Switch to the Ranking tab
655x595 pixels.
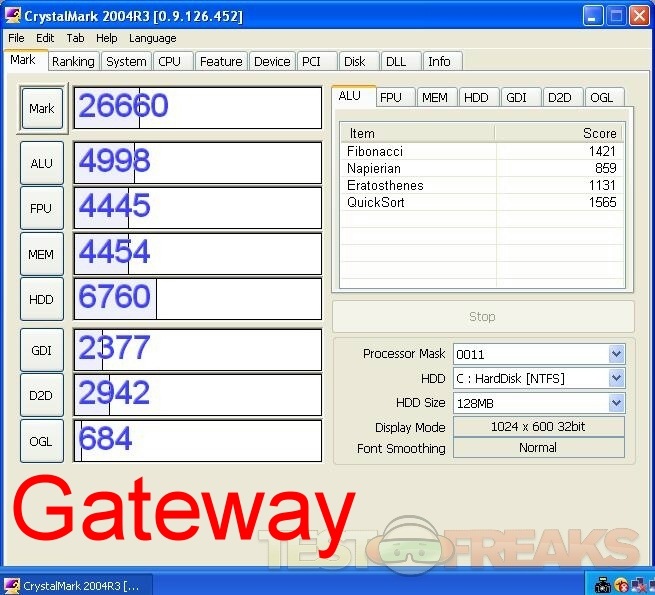tap(73, 61)
